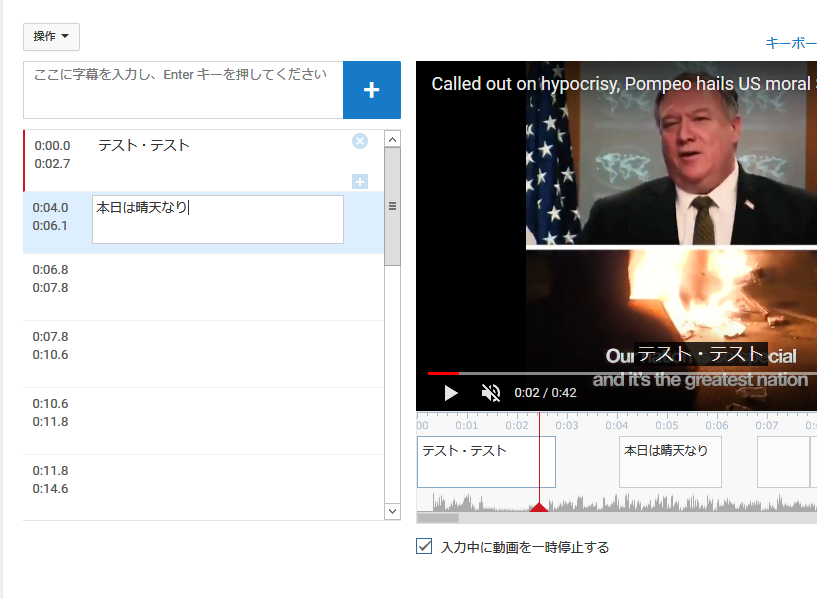Delete the テスト・テスト caption with X icon
Viewport: 817px width, 599px height.
(x=360, y=141)
